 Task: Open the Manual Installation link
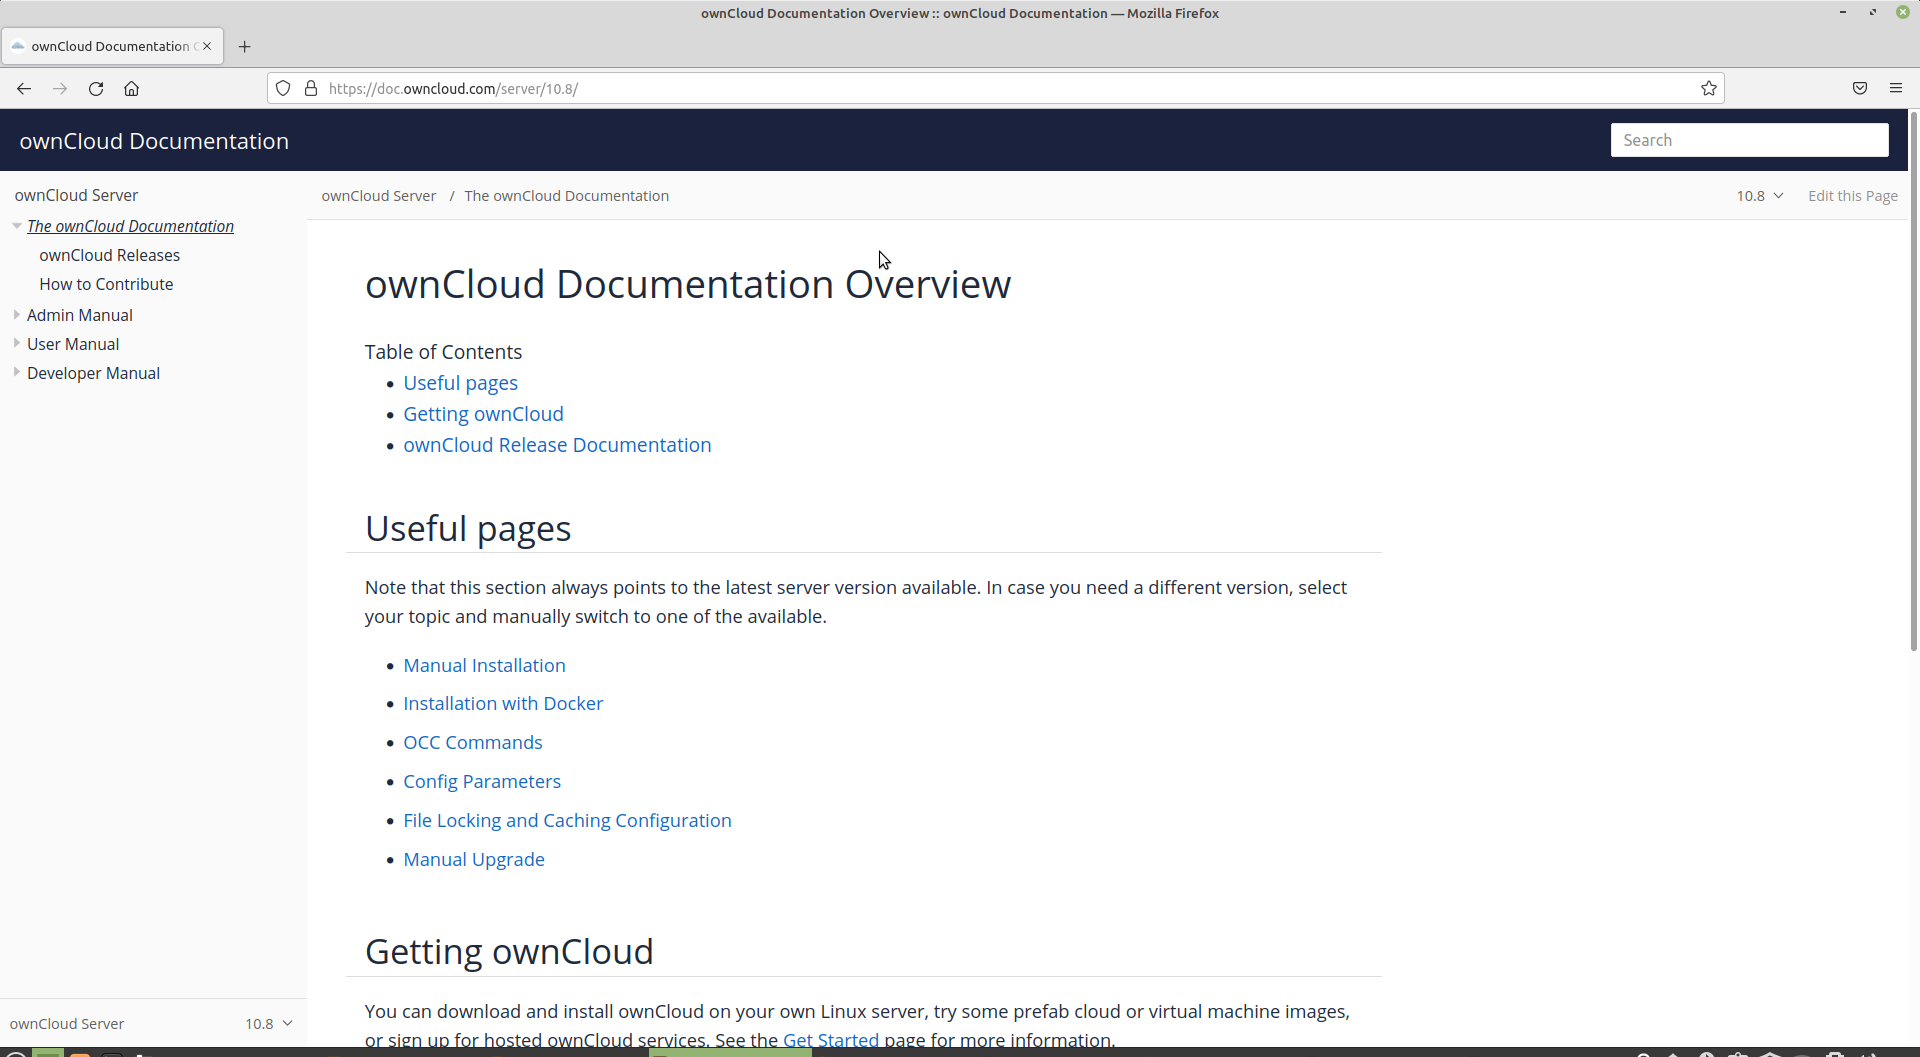click(x=484, y=665)
